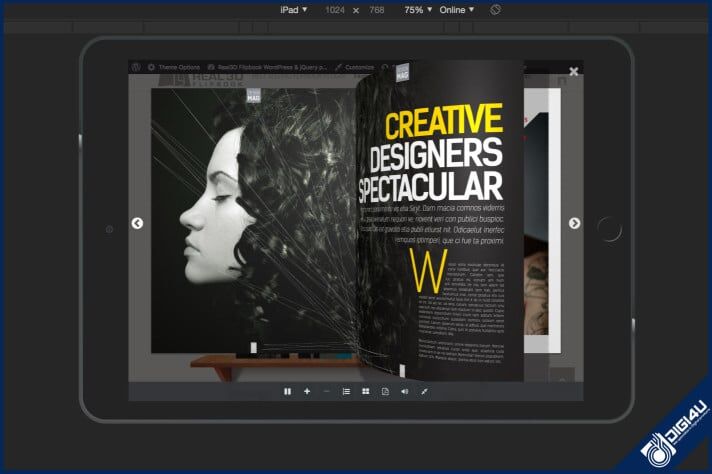
Task: Click Customize in the admin bar
Action: 358,67
